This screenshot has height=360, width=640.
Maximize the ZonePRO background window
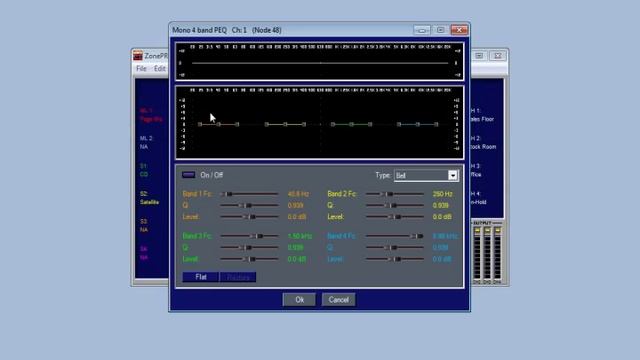479,56
